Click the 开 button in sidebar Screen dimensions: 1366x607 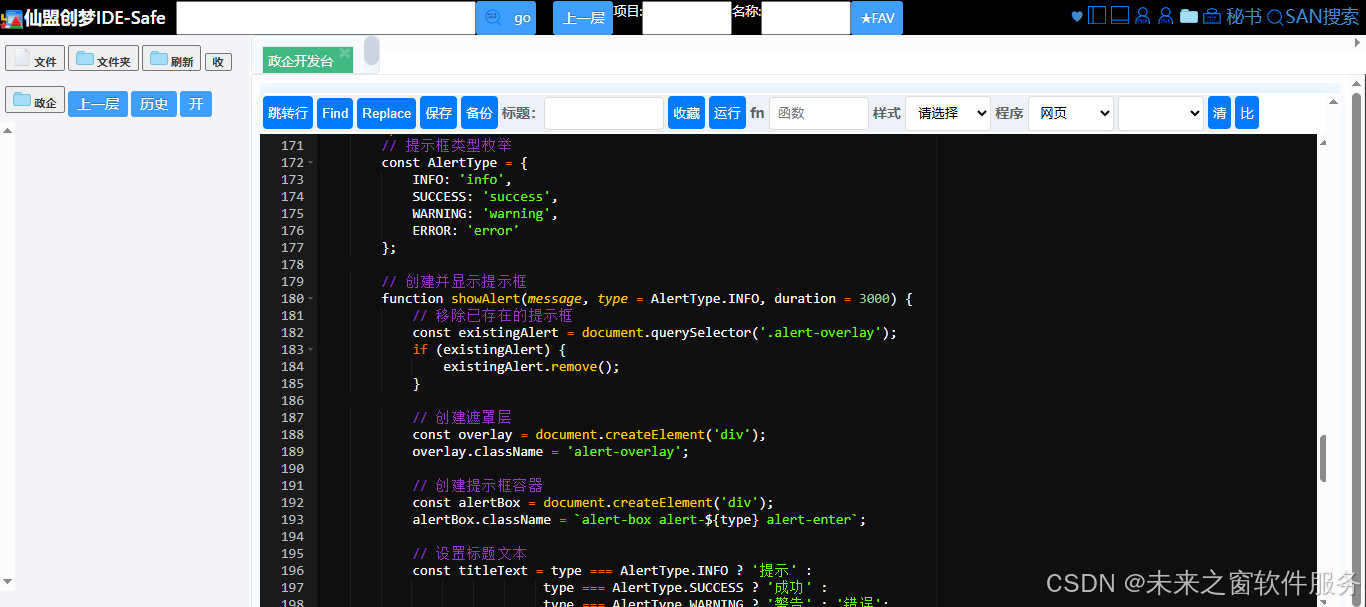(196, 104)
